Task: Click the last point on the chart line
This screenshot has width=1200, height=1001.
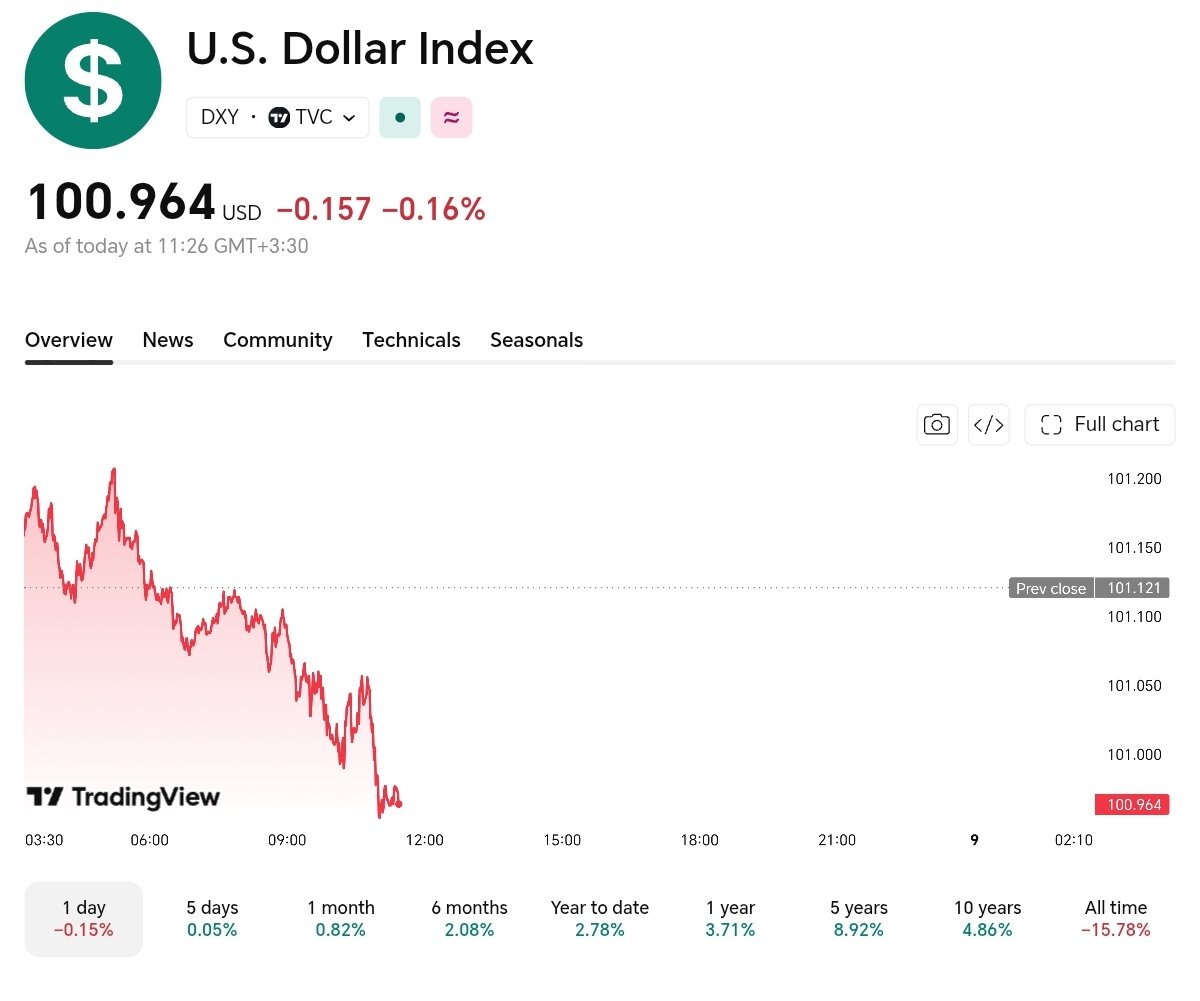Action: coord(399,803)
